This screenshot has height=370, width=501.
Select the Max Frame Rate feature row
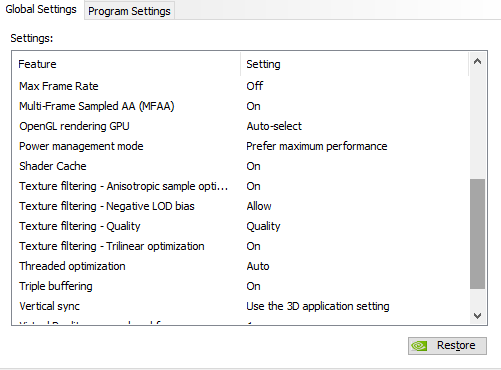pos(240,86)
